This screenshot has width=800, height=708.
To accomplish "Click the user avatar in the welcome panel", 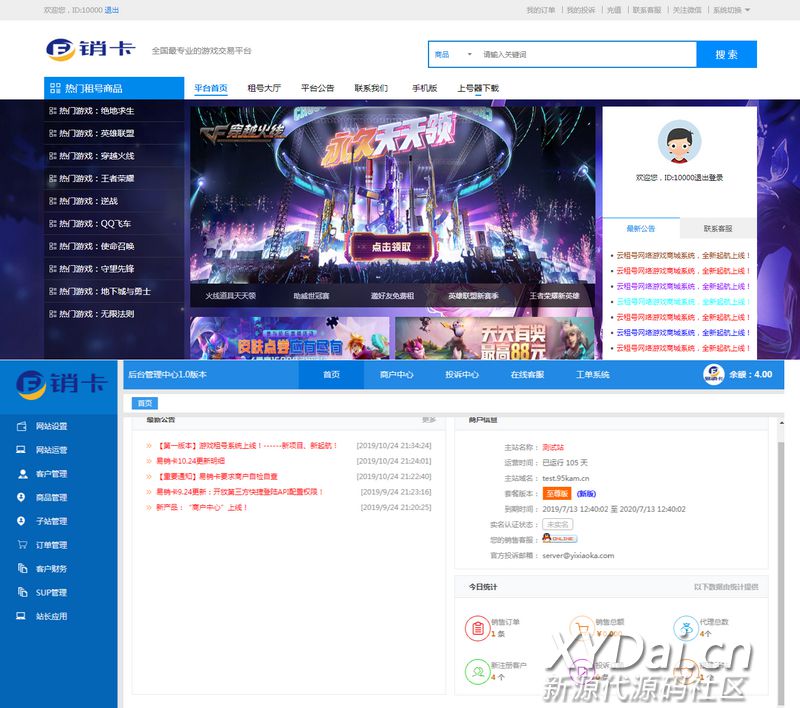I will (x=679, y=142).
